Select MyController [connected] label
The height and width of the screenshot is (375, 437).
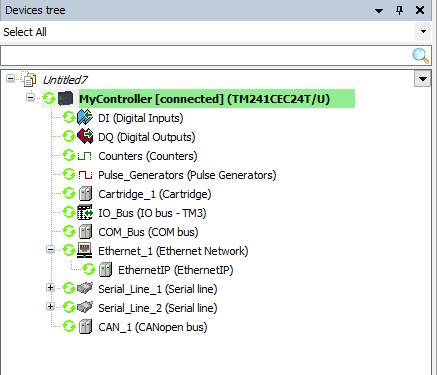coord(204,99)
